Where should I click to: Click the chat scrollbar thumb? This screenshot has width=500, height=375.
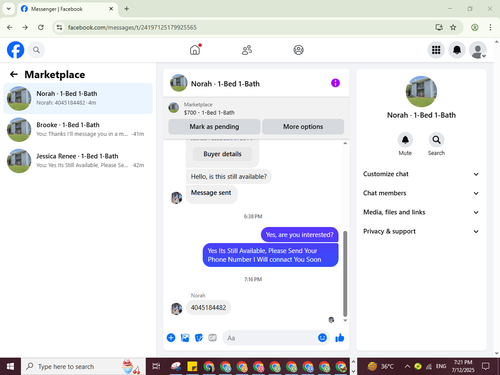pos(345,273)
